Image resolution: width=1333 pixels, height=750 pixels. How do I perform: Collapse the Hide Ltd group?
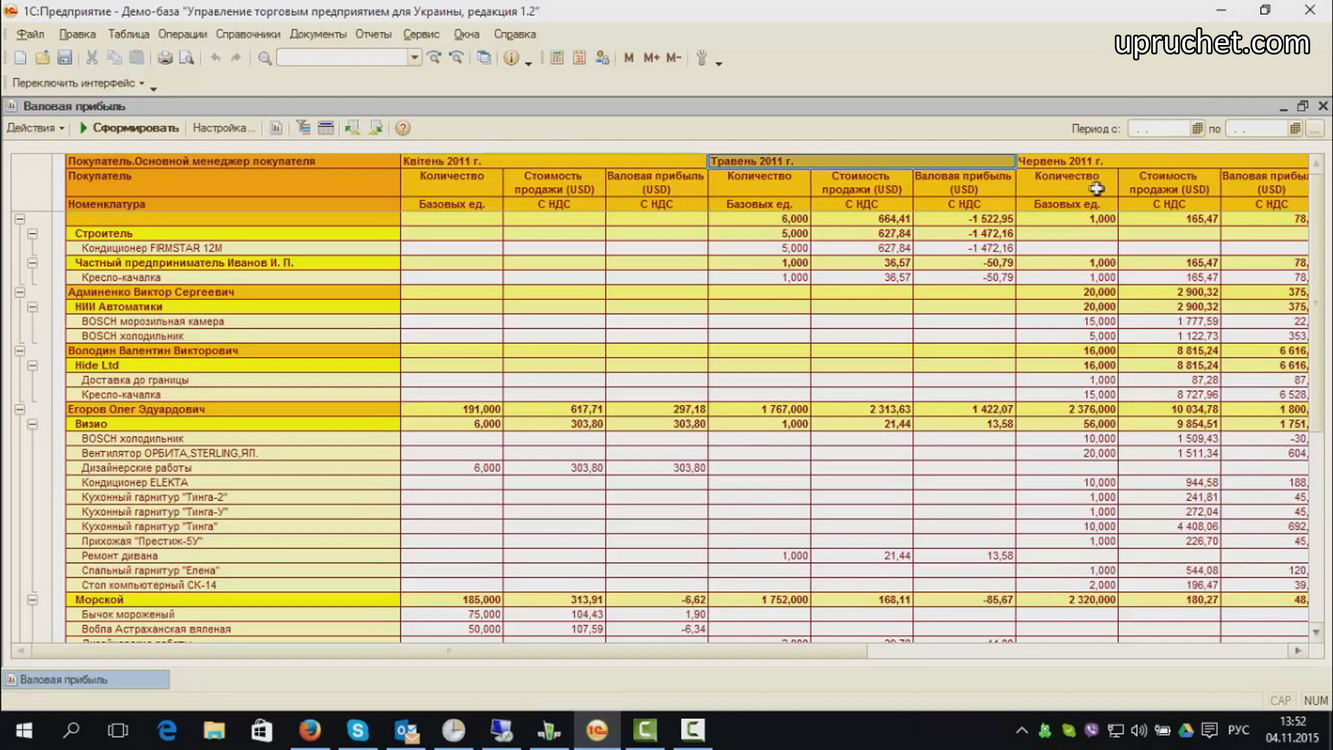click(x=32, y=366)
